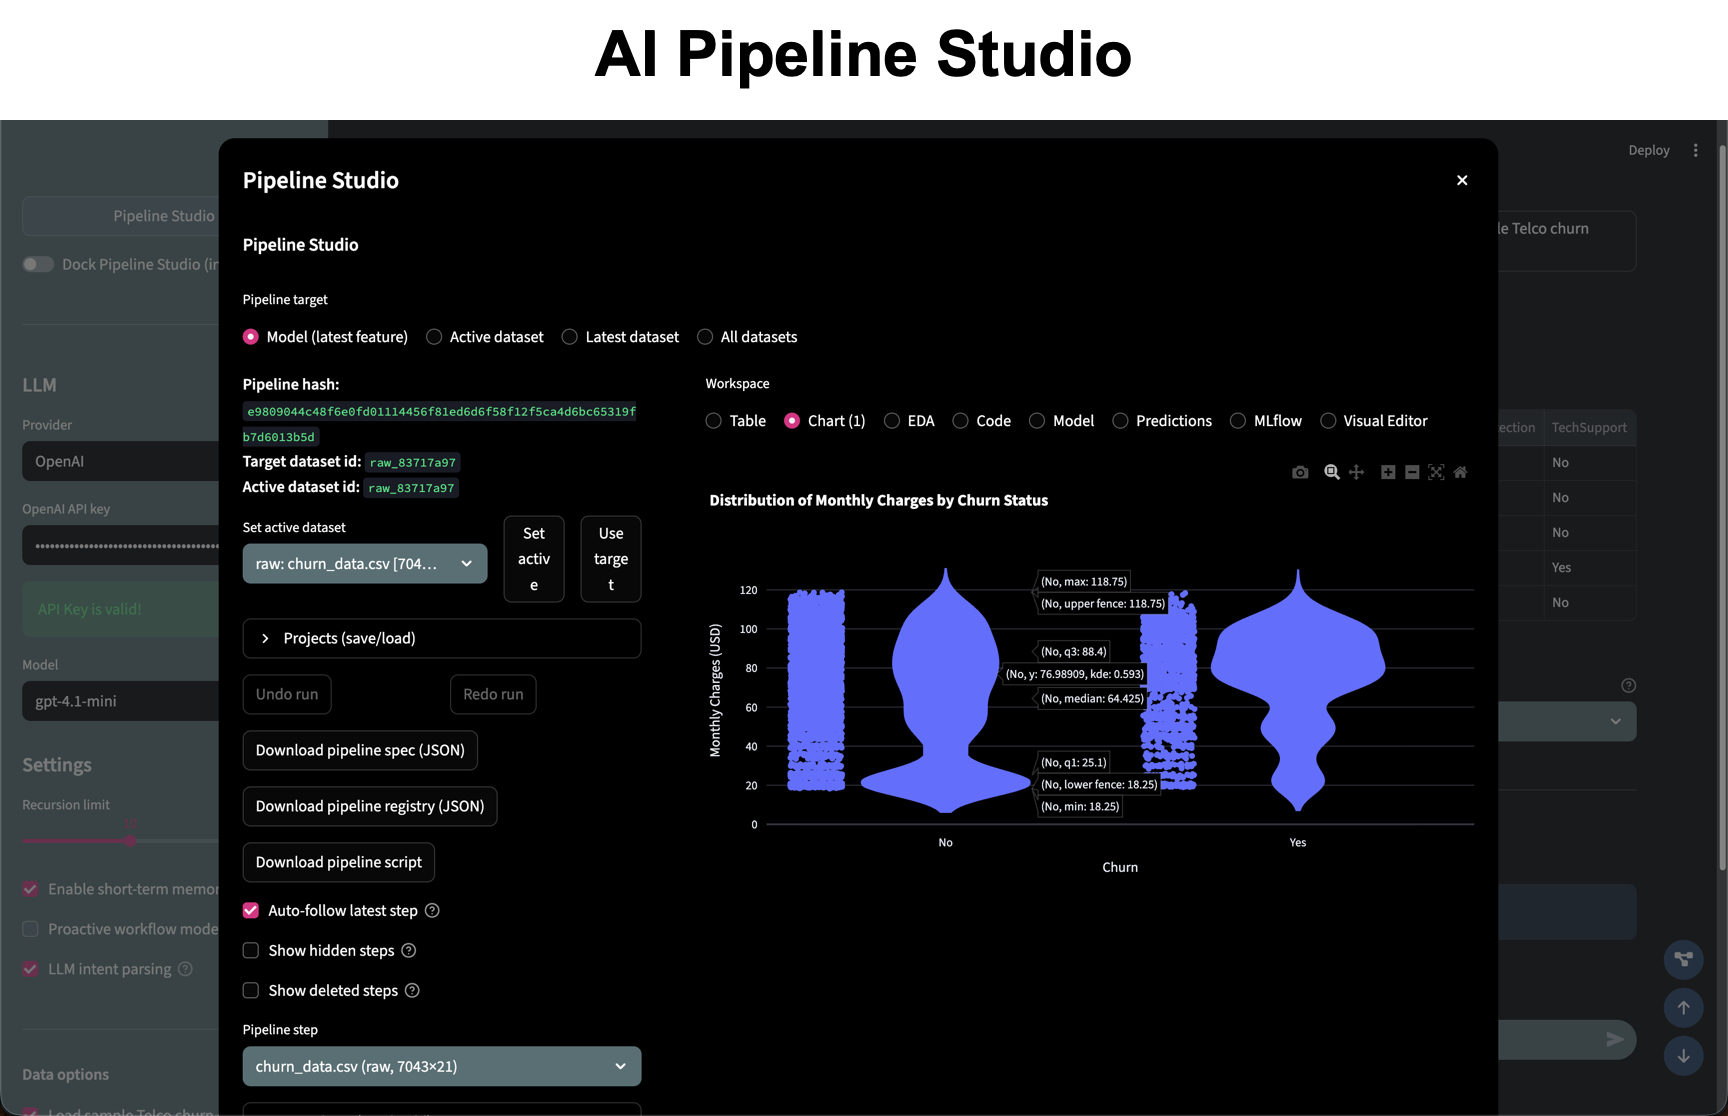
Task: Reset chart axes with the home icon
Action: coord(1460,472)
